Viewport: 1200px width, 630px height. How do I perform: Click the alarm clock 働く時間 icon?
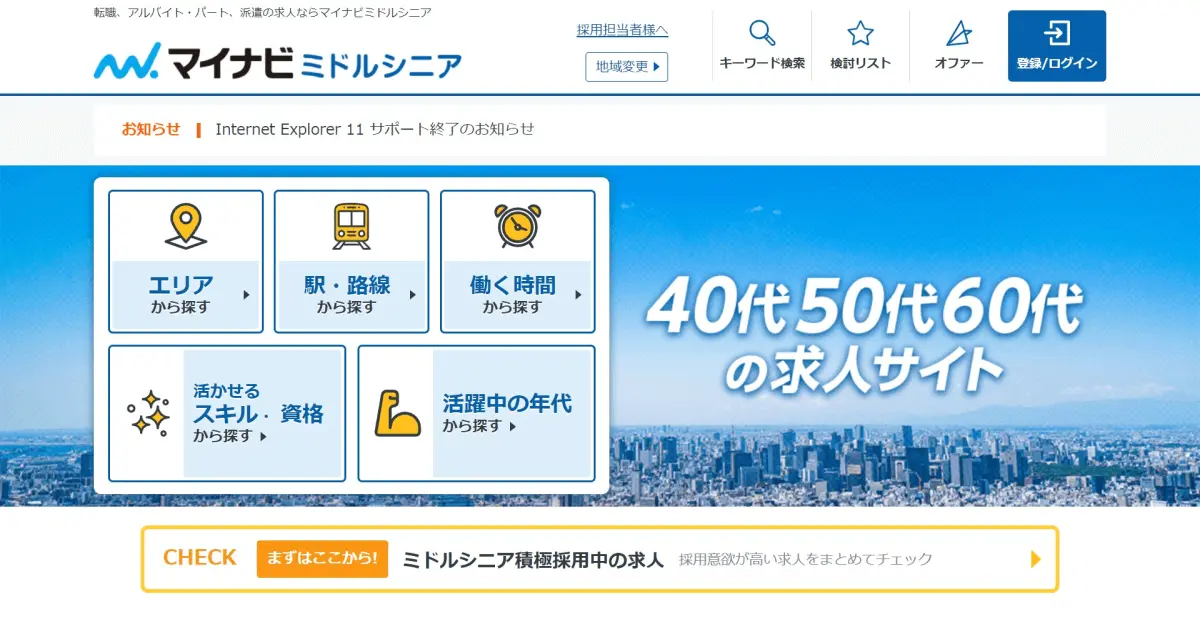click(517, 226)
